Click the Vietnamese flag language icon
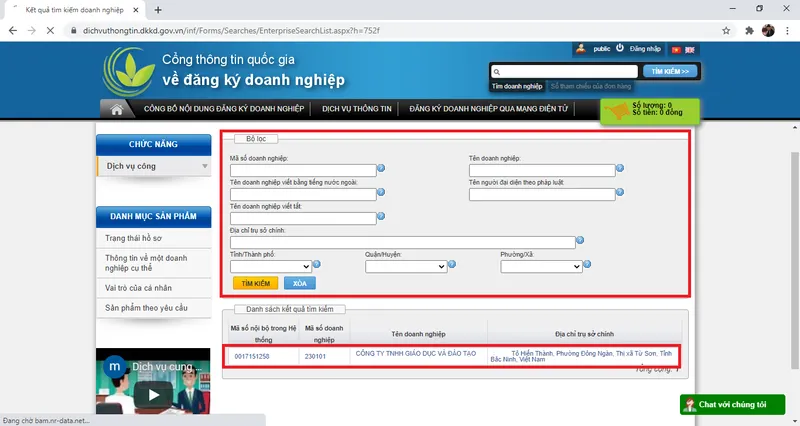The height and width of the screenshot is (426, 800). 675,49
